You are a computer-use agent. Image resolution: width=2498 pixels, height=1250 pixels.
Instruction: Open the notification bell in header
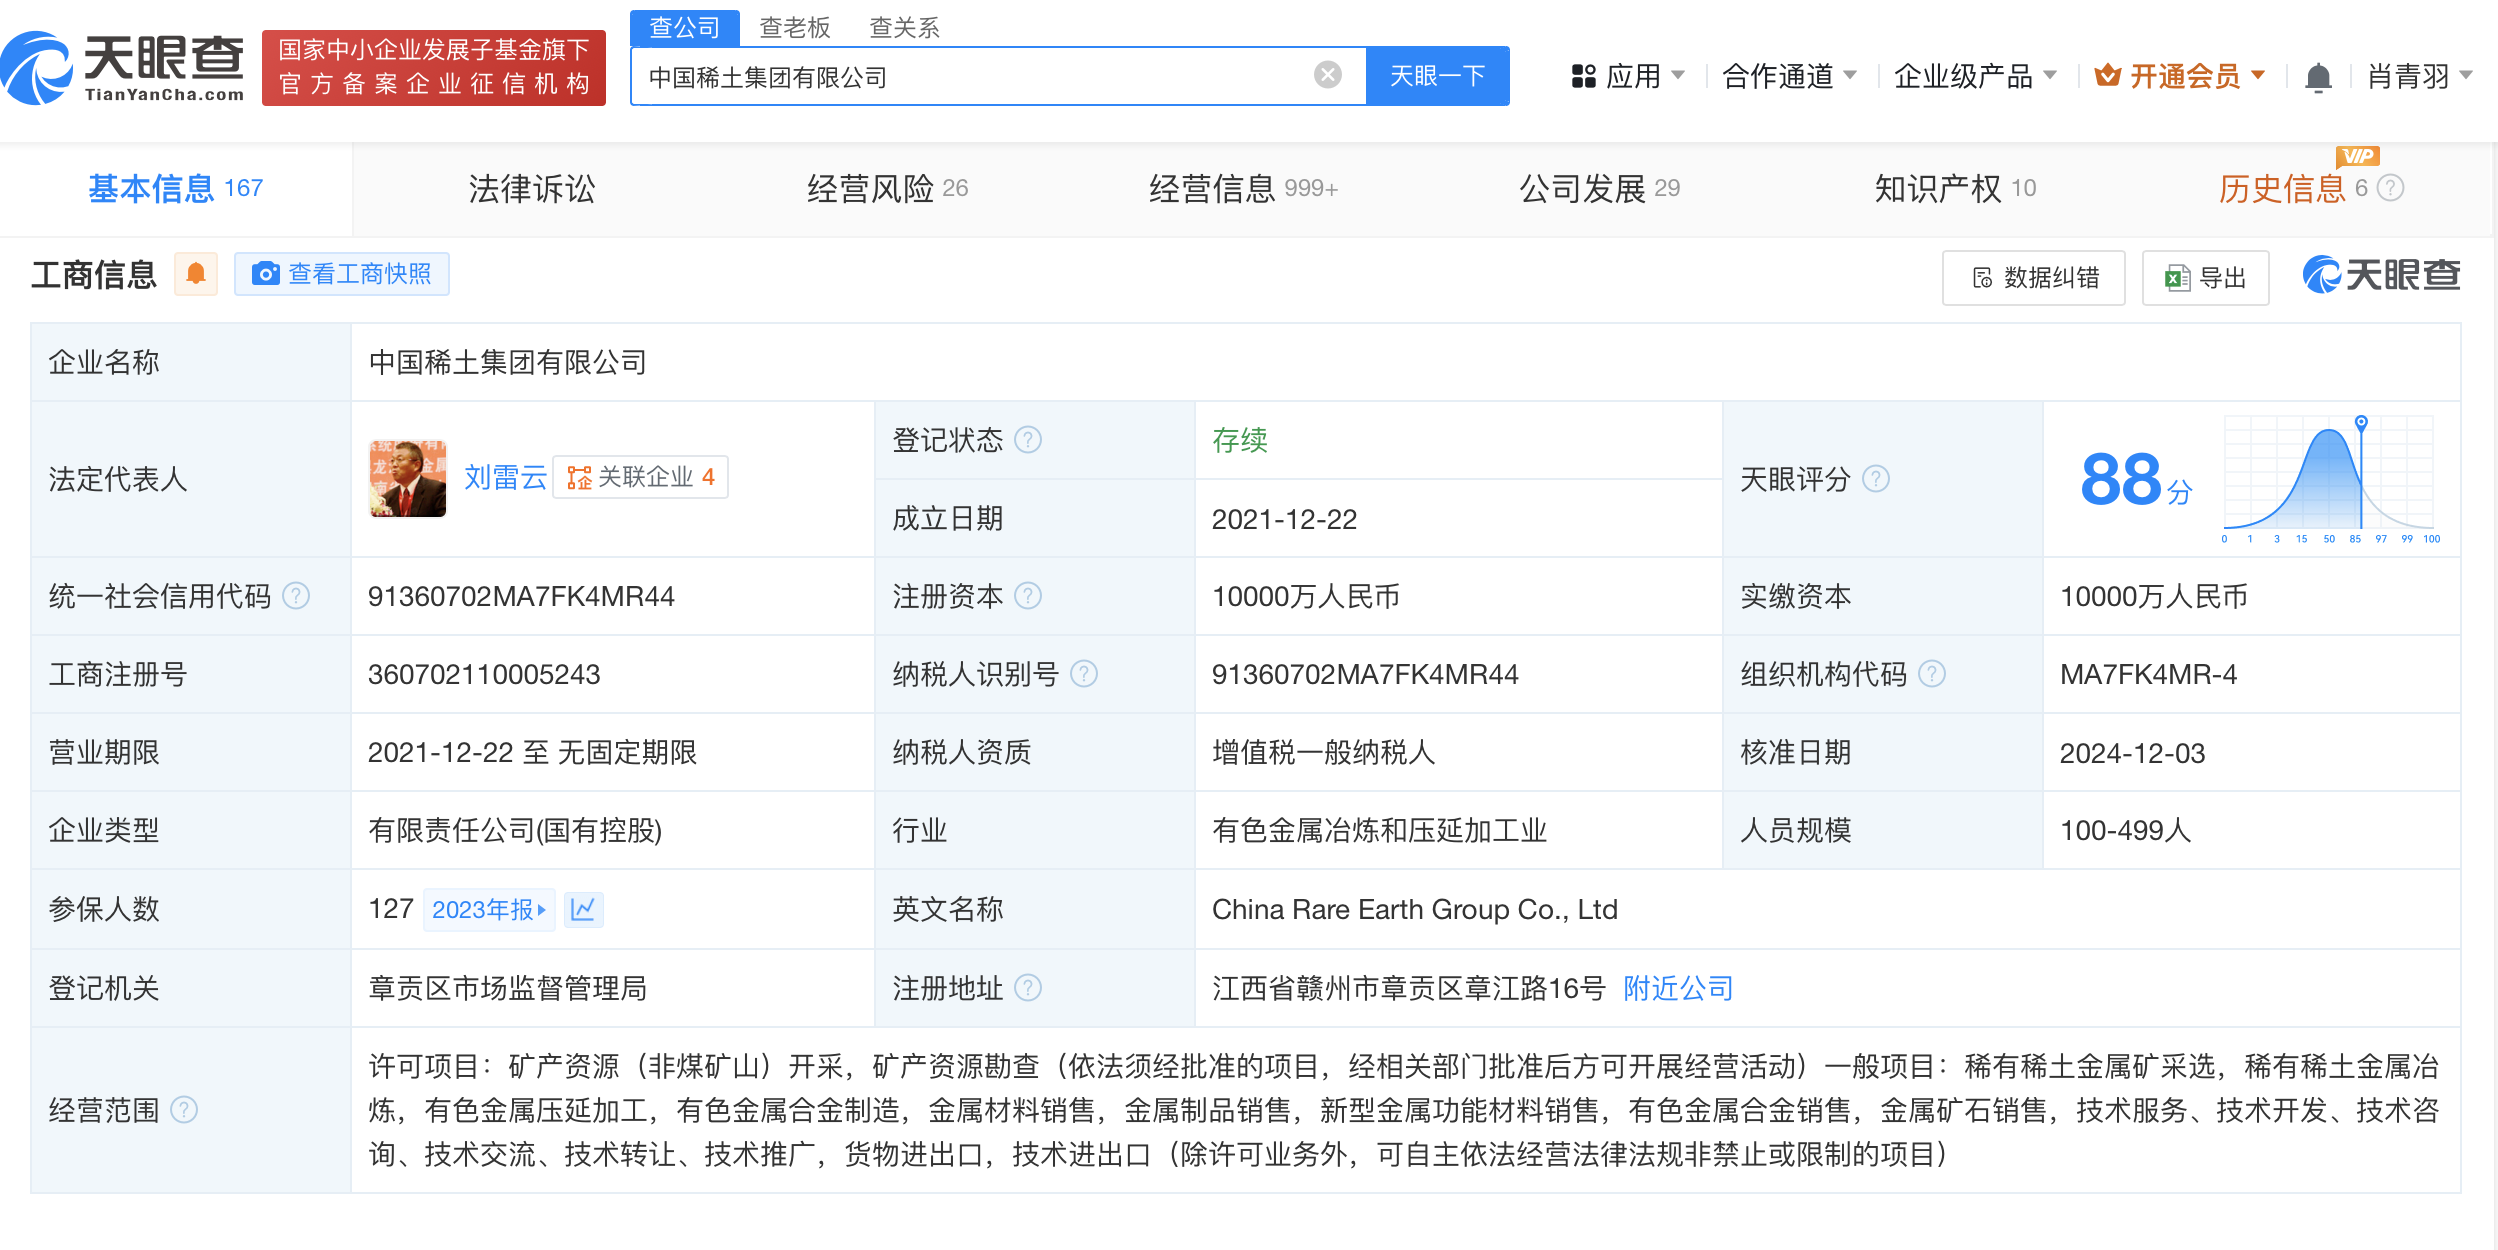[x=2317, y=77]
